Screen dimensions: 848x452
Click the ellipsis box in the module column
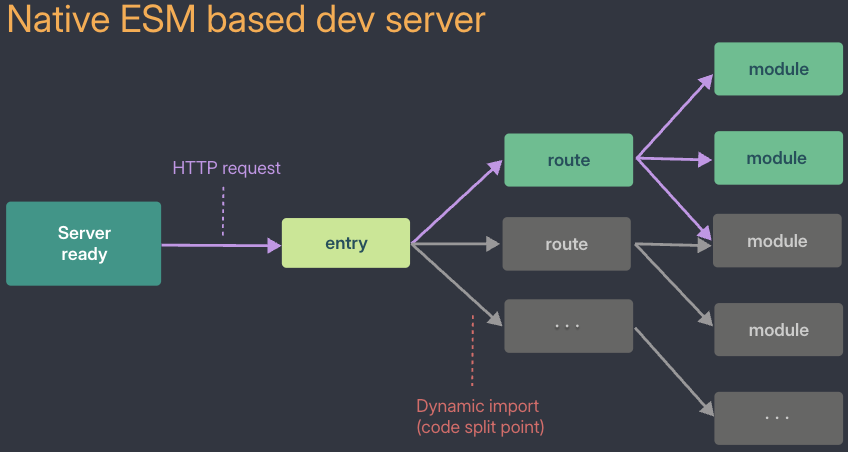779,418
